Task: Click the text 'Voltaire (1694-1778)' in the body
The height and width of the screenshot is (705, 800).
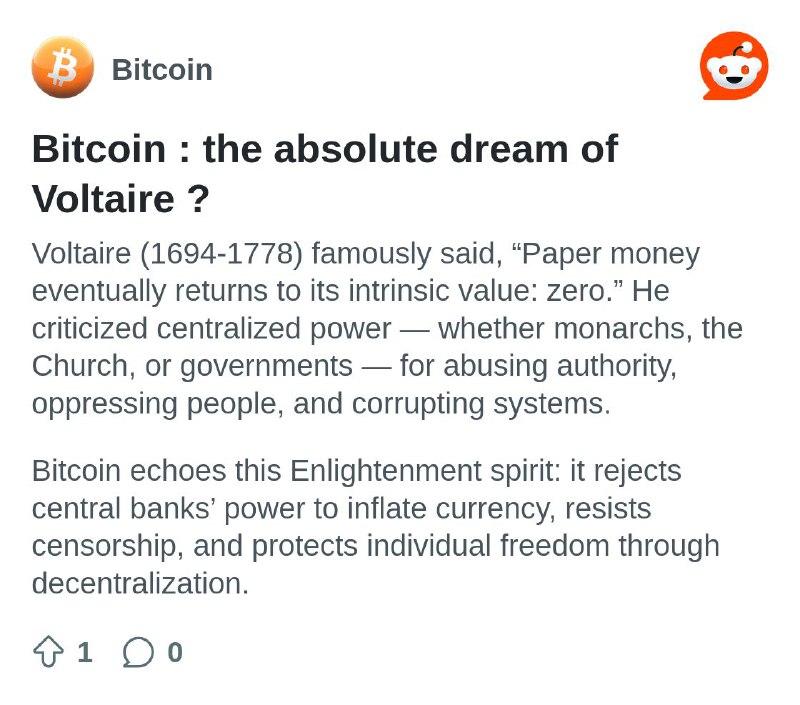Action: point(167,254)
